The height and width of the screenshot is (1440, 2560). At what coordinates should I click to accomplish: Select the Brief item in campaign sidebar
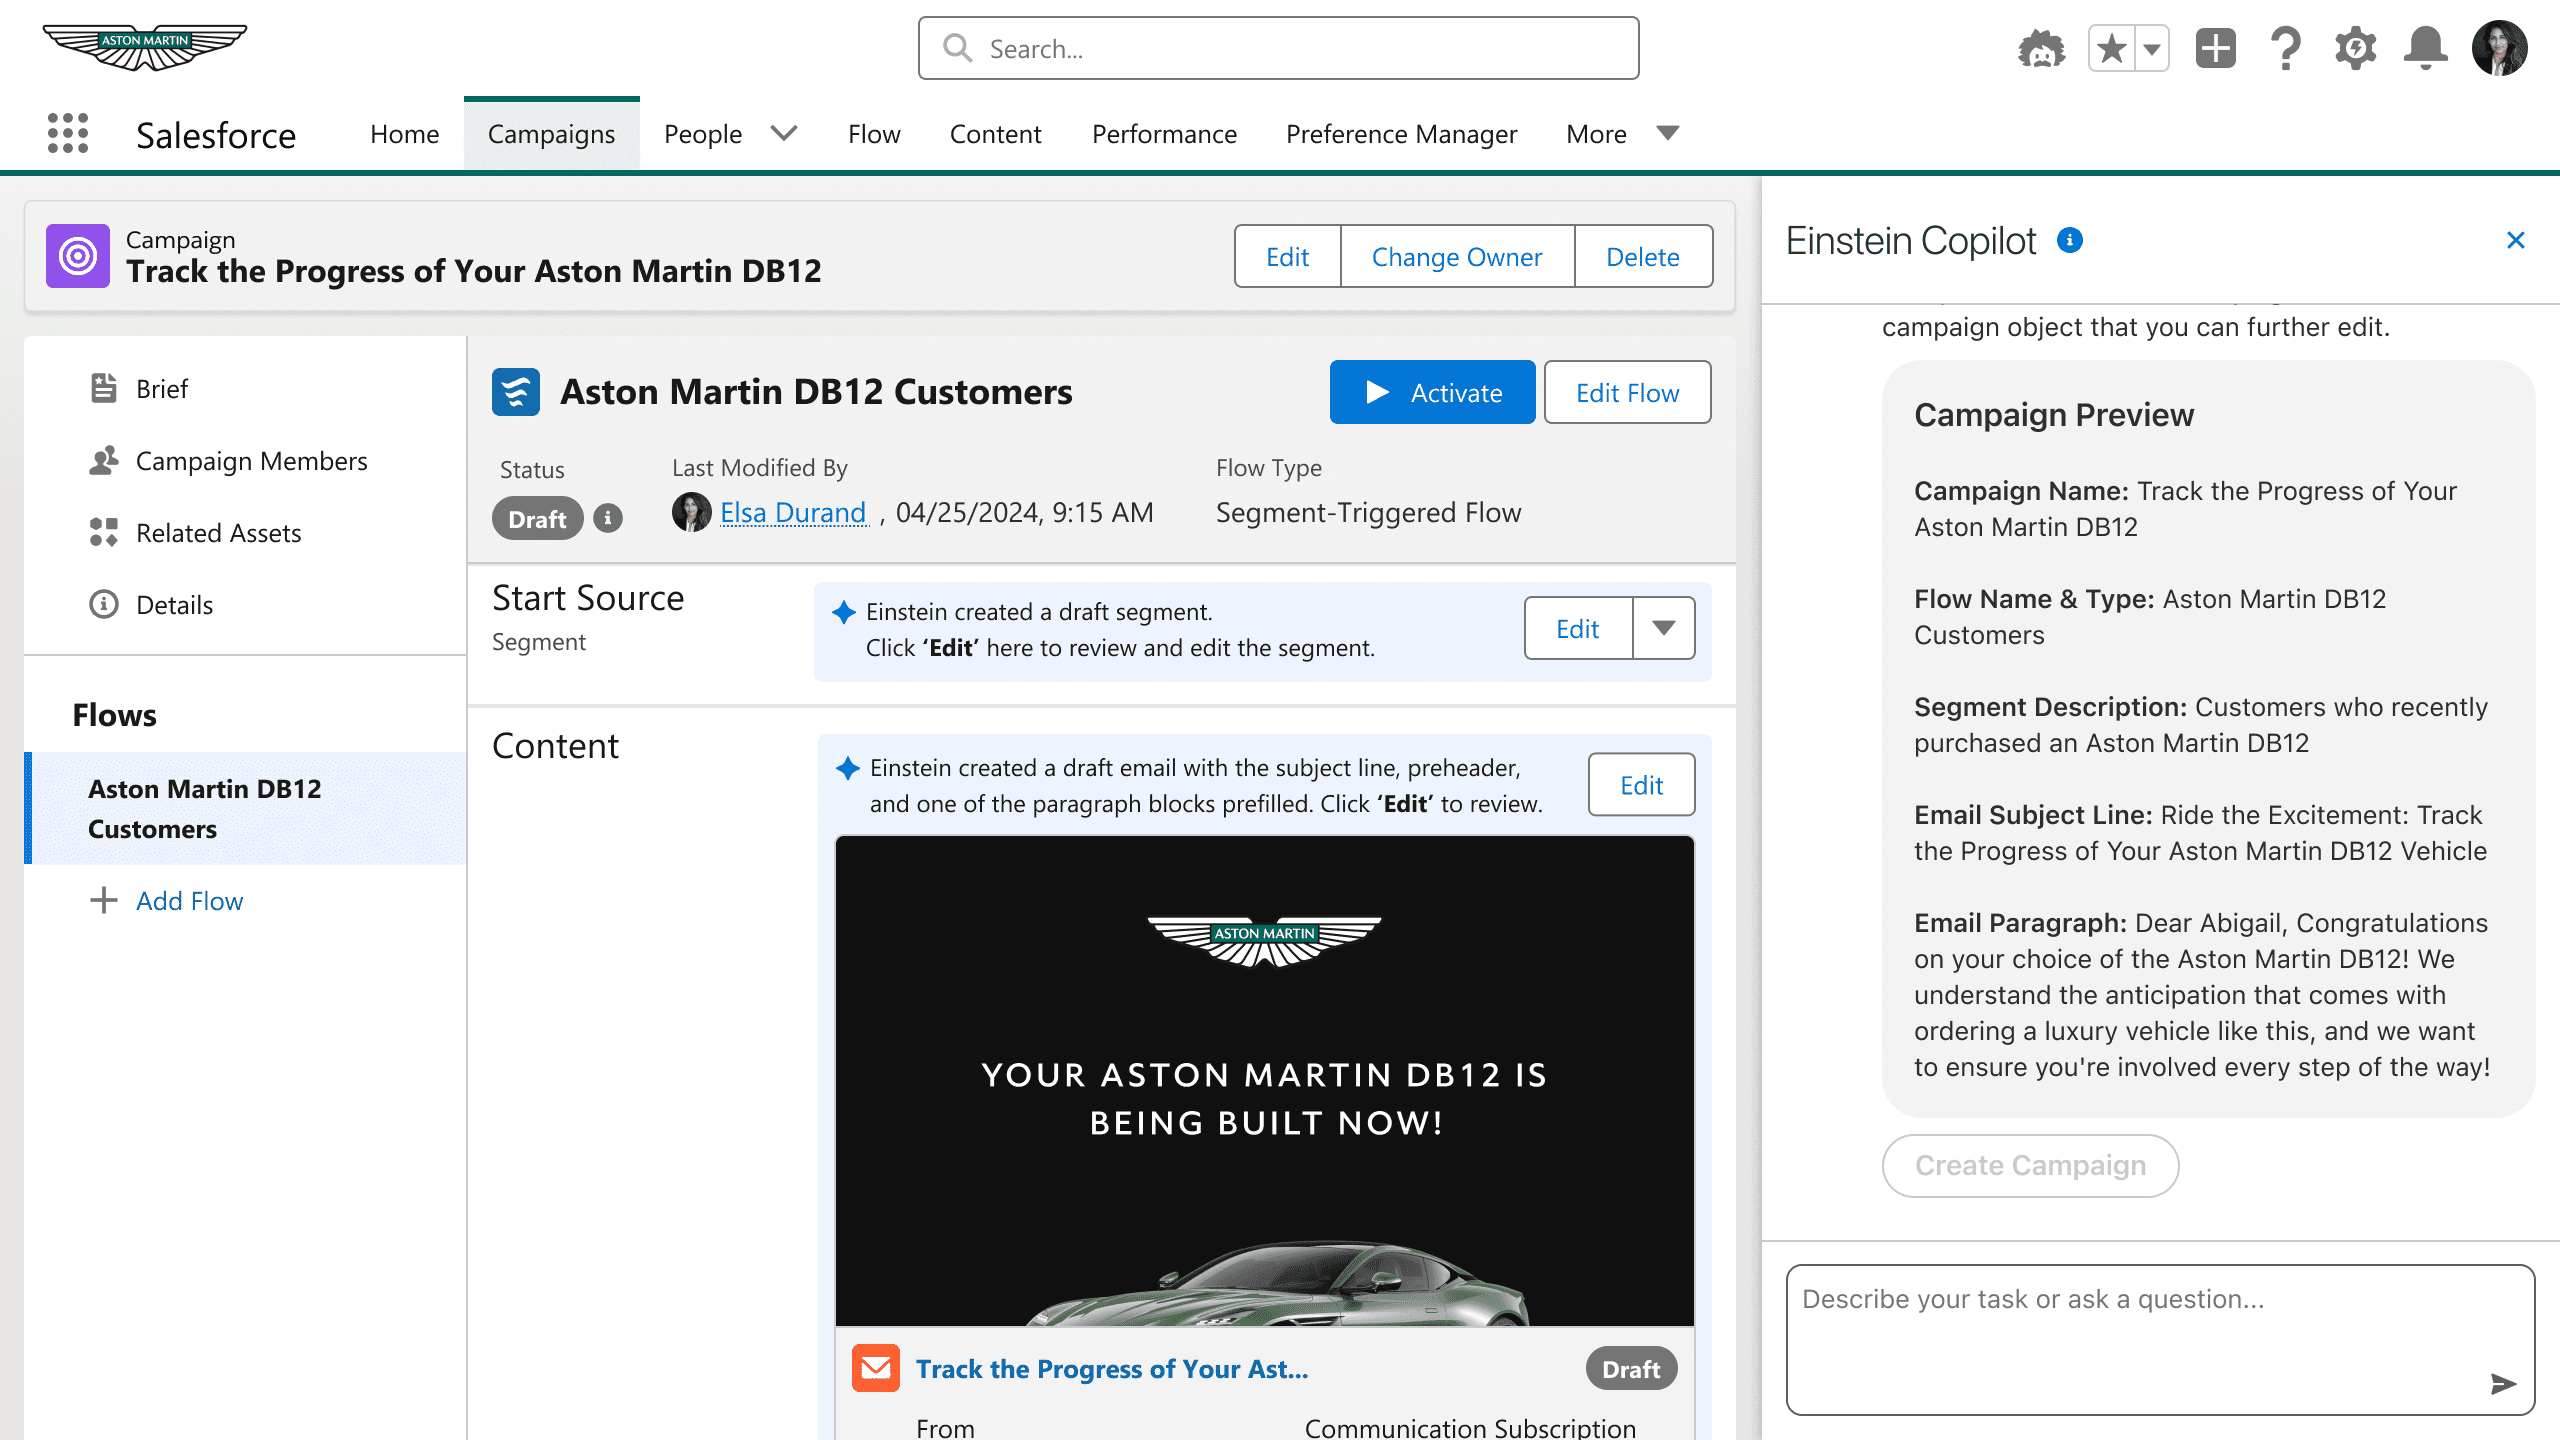162,389
